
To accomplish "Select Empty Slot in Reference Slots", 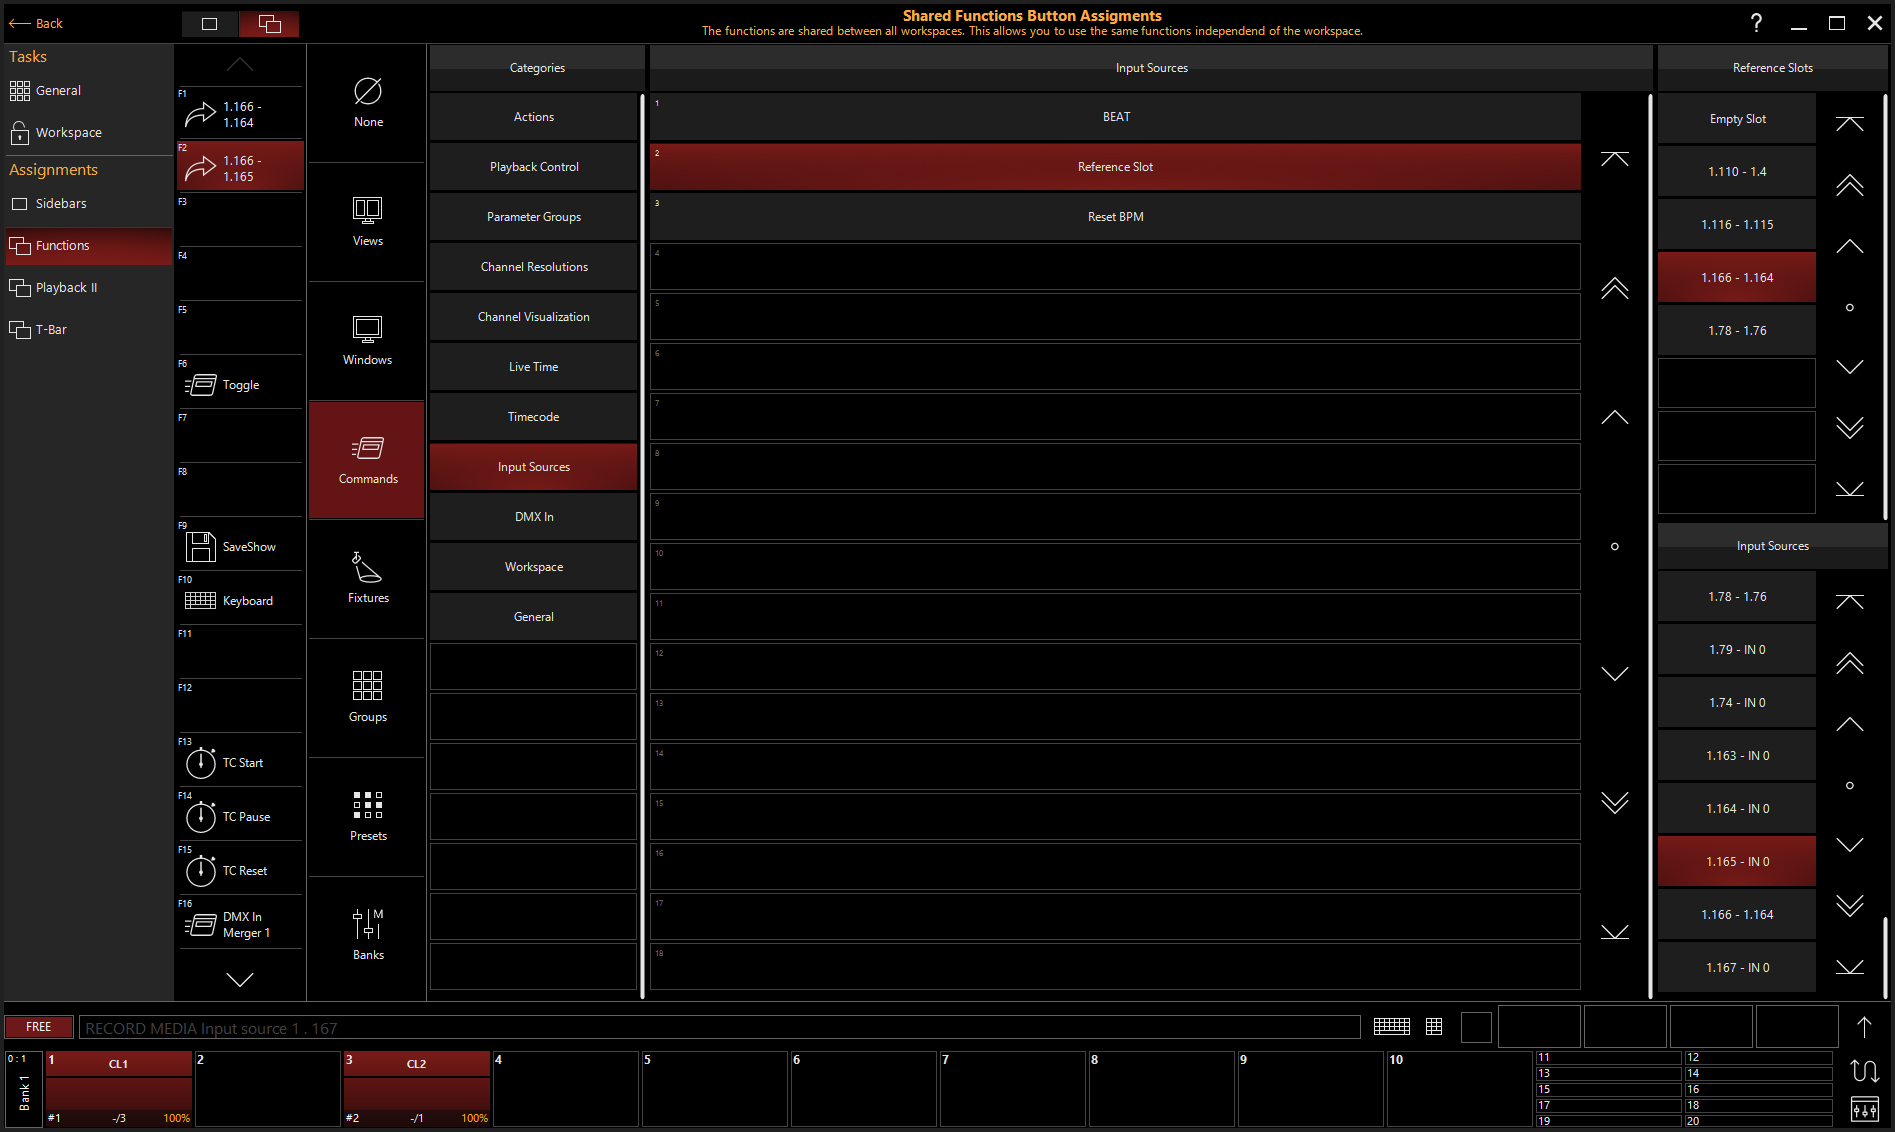I will (1737, 119).
